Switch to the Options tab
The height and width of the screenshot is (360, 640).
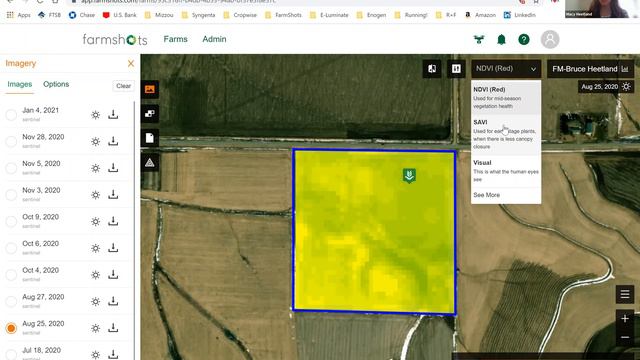click(x=56, y=84)
